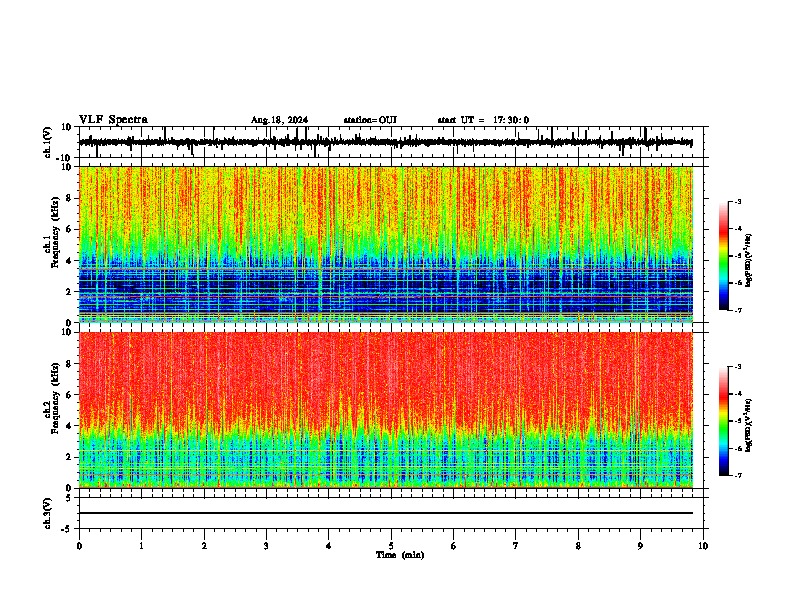Image resolution: width=792 pixels, height=612 pixels.
Task: Click the 4 minute tick label on time axis
Action: coord(329,545)
